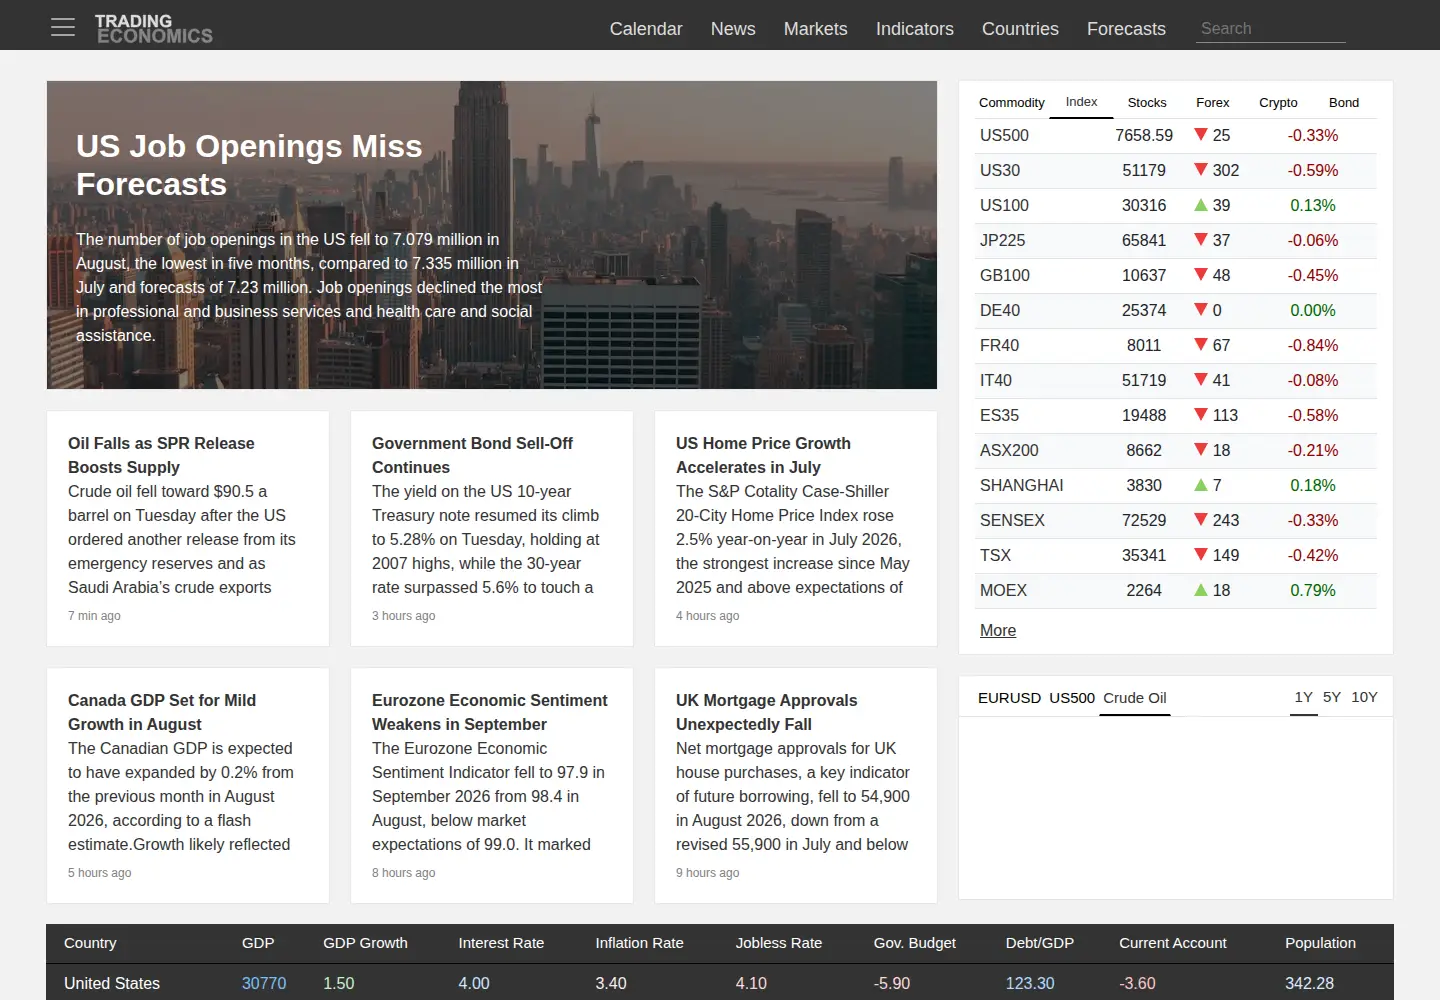The height and width of the screenshot is (1000, 1440).
Task: Switch to the Crypto tab
Action: pos(1278,103)
